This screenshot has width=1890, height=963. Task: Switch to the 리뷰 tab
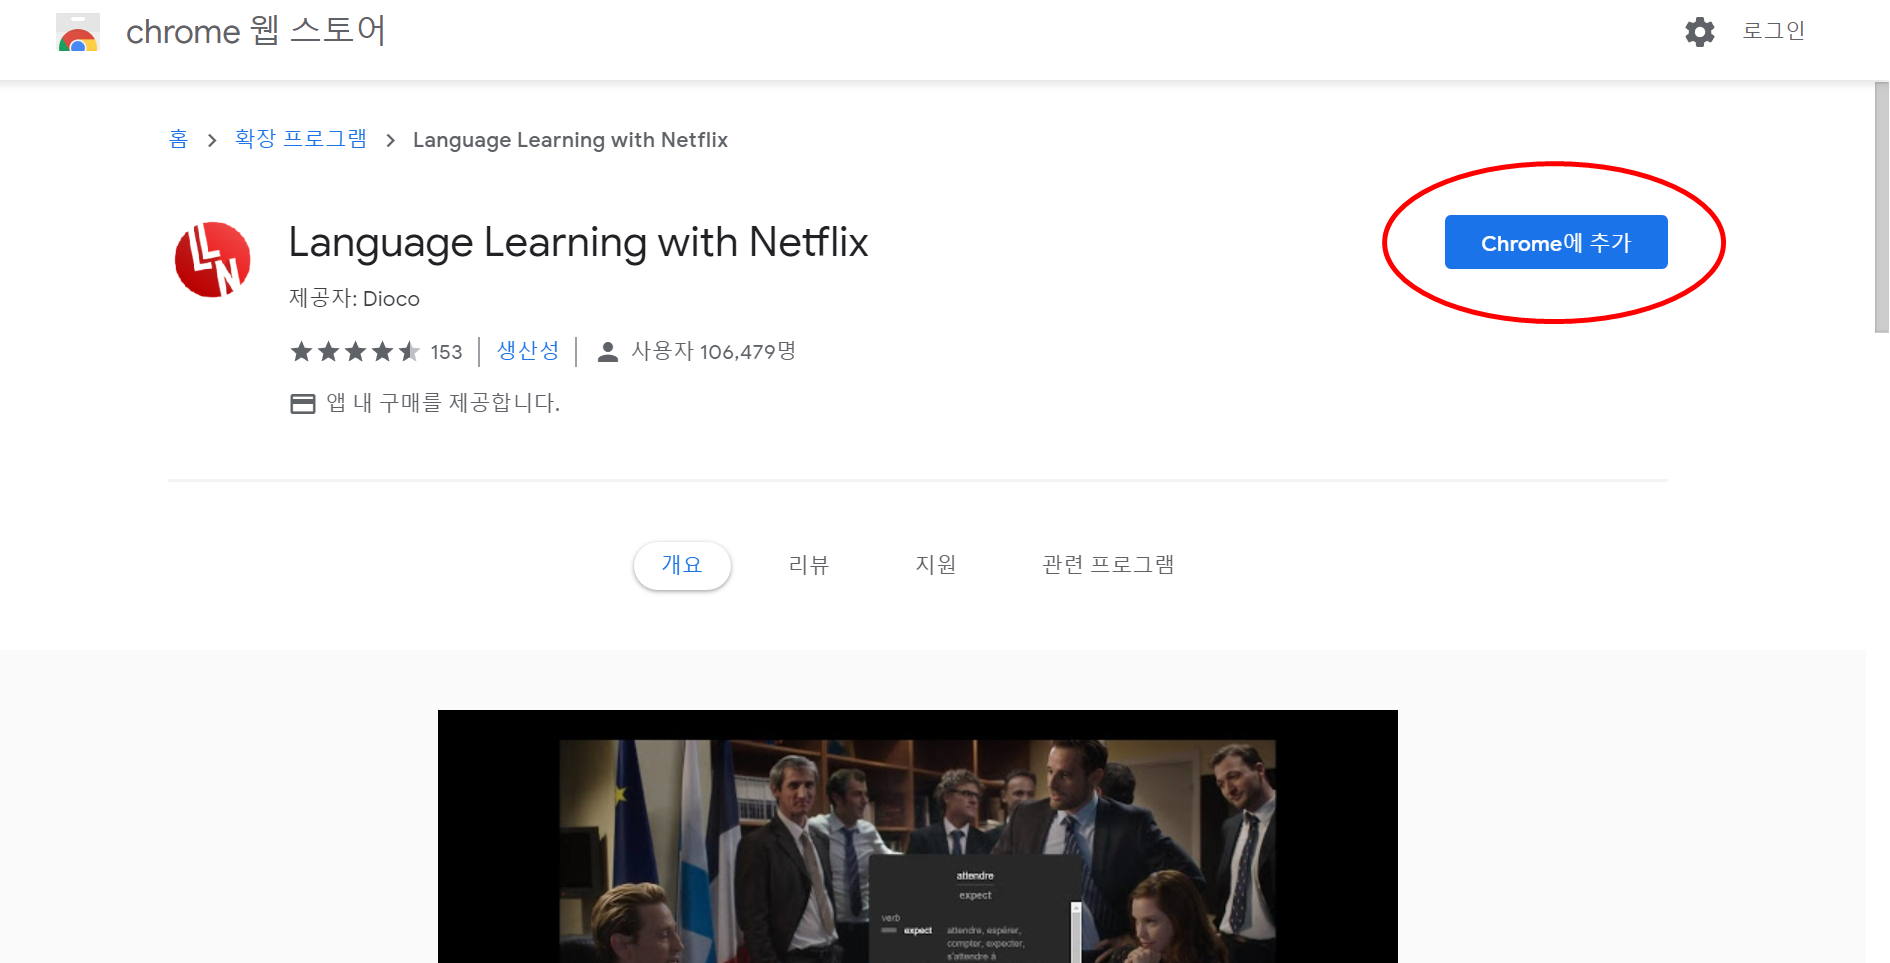coord(809,565)
